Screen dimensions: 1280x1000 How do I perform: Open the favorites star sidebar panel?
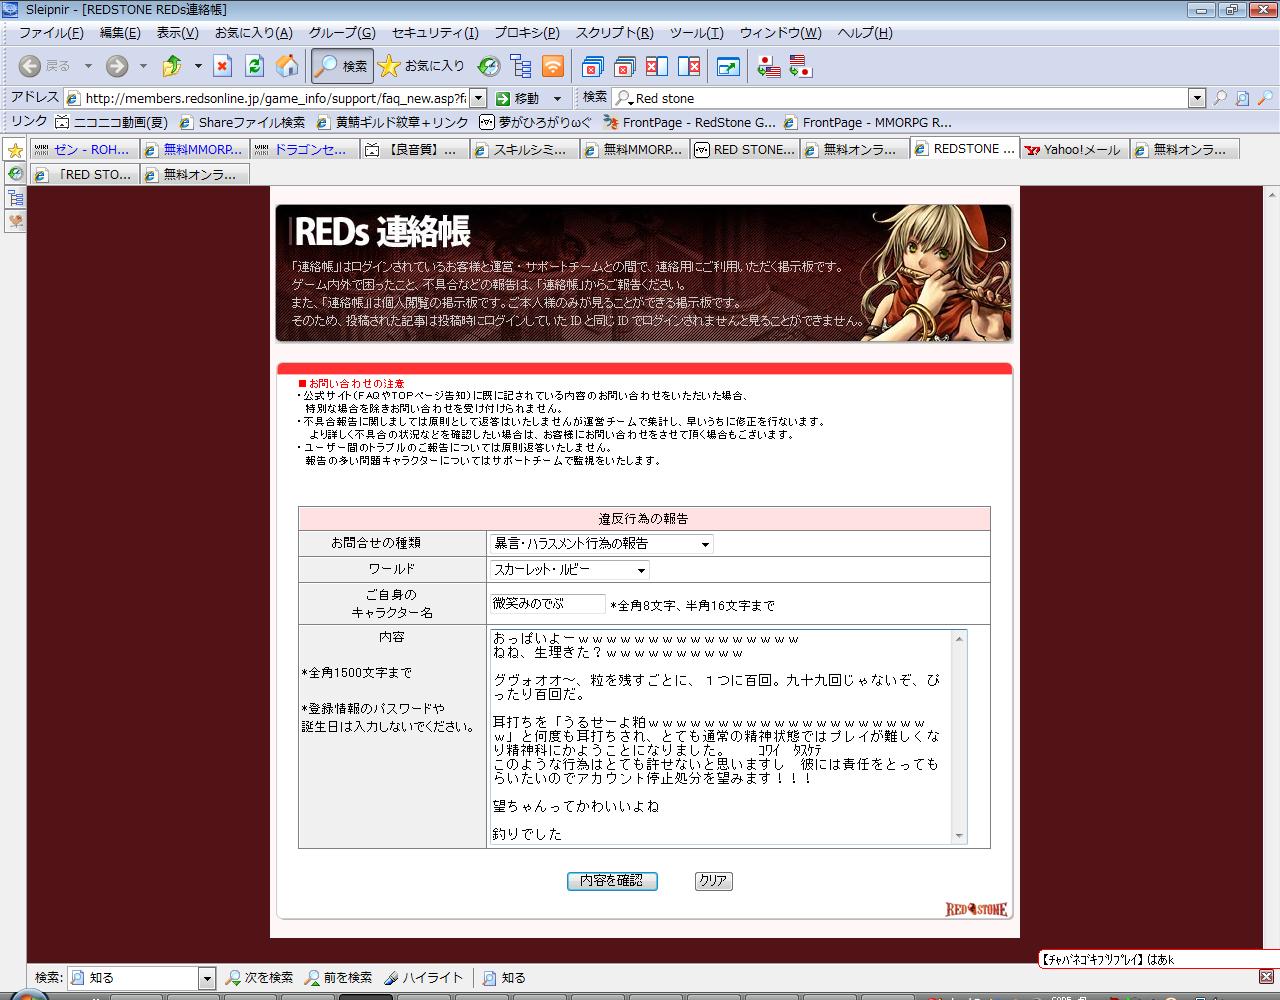15,150
